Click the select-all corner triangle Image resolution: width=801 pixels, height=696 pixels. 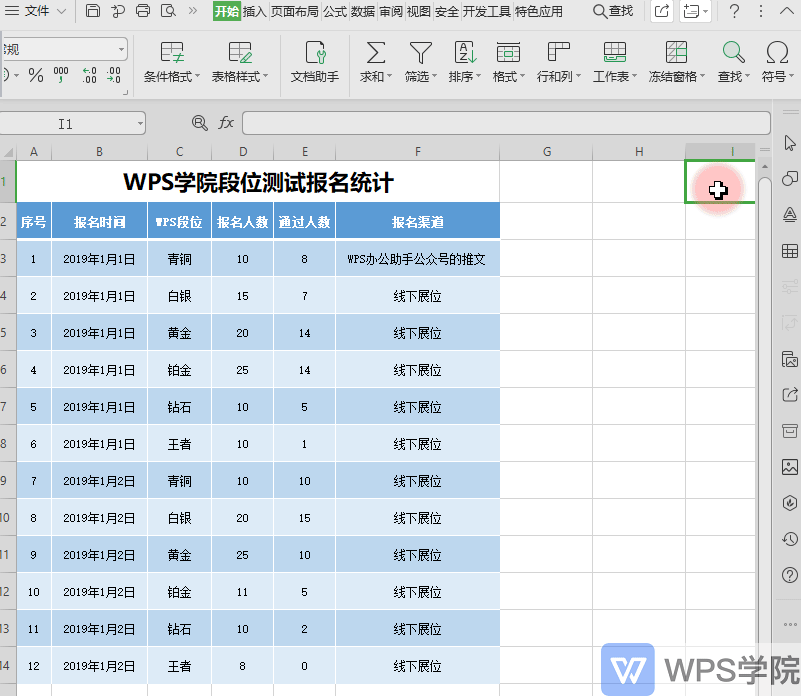8,152
